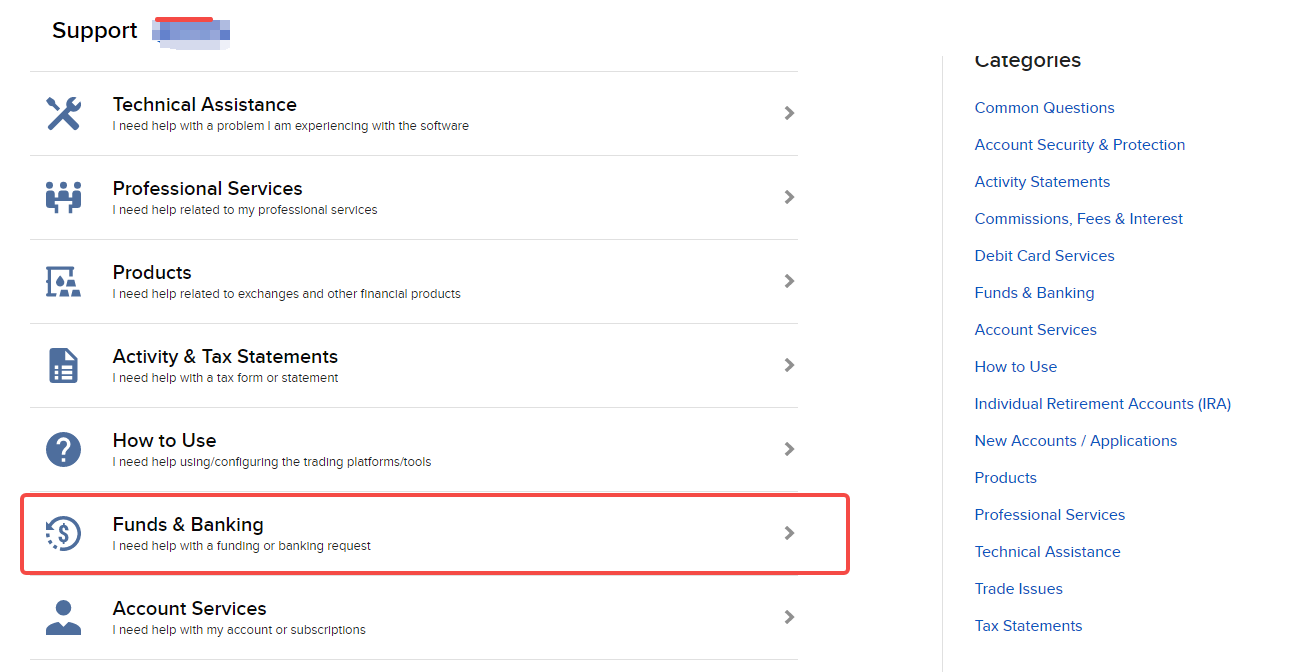Screen dimensions: 1291x672
Task: Go to Account Security & Protection link
Action: tap(1079, 145)
